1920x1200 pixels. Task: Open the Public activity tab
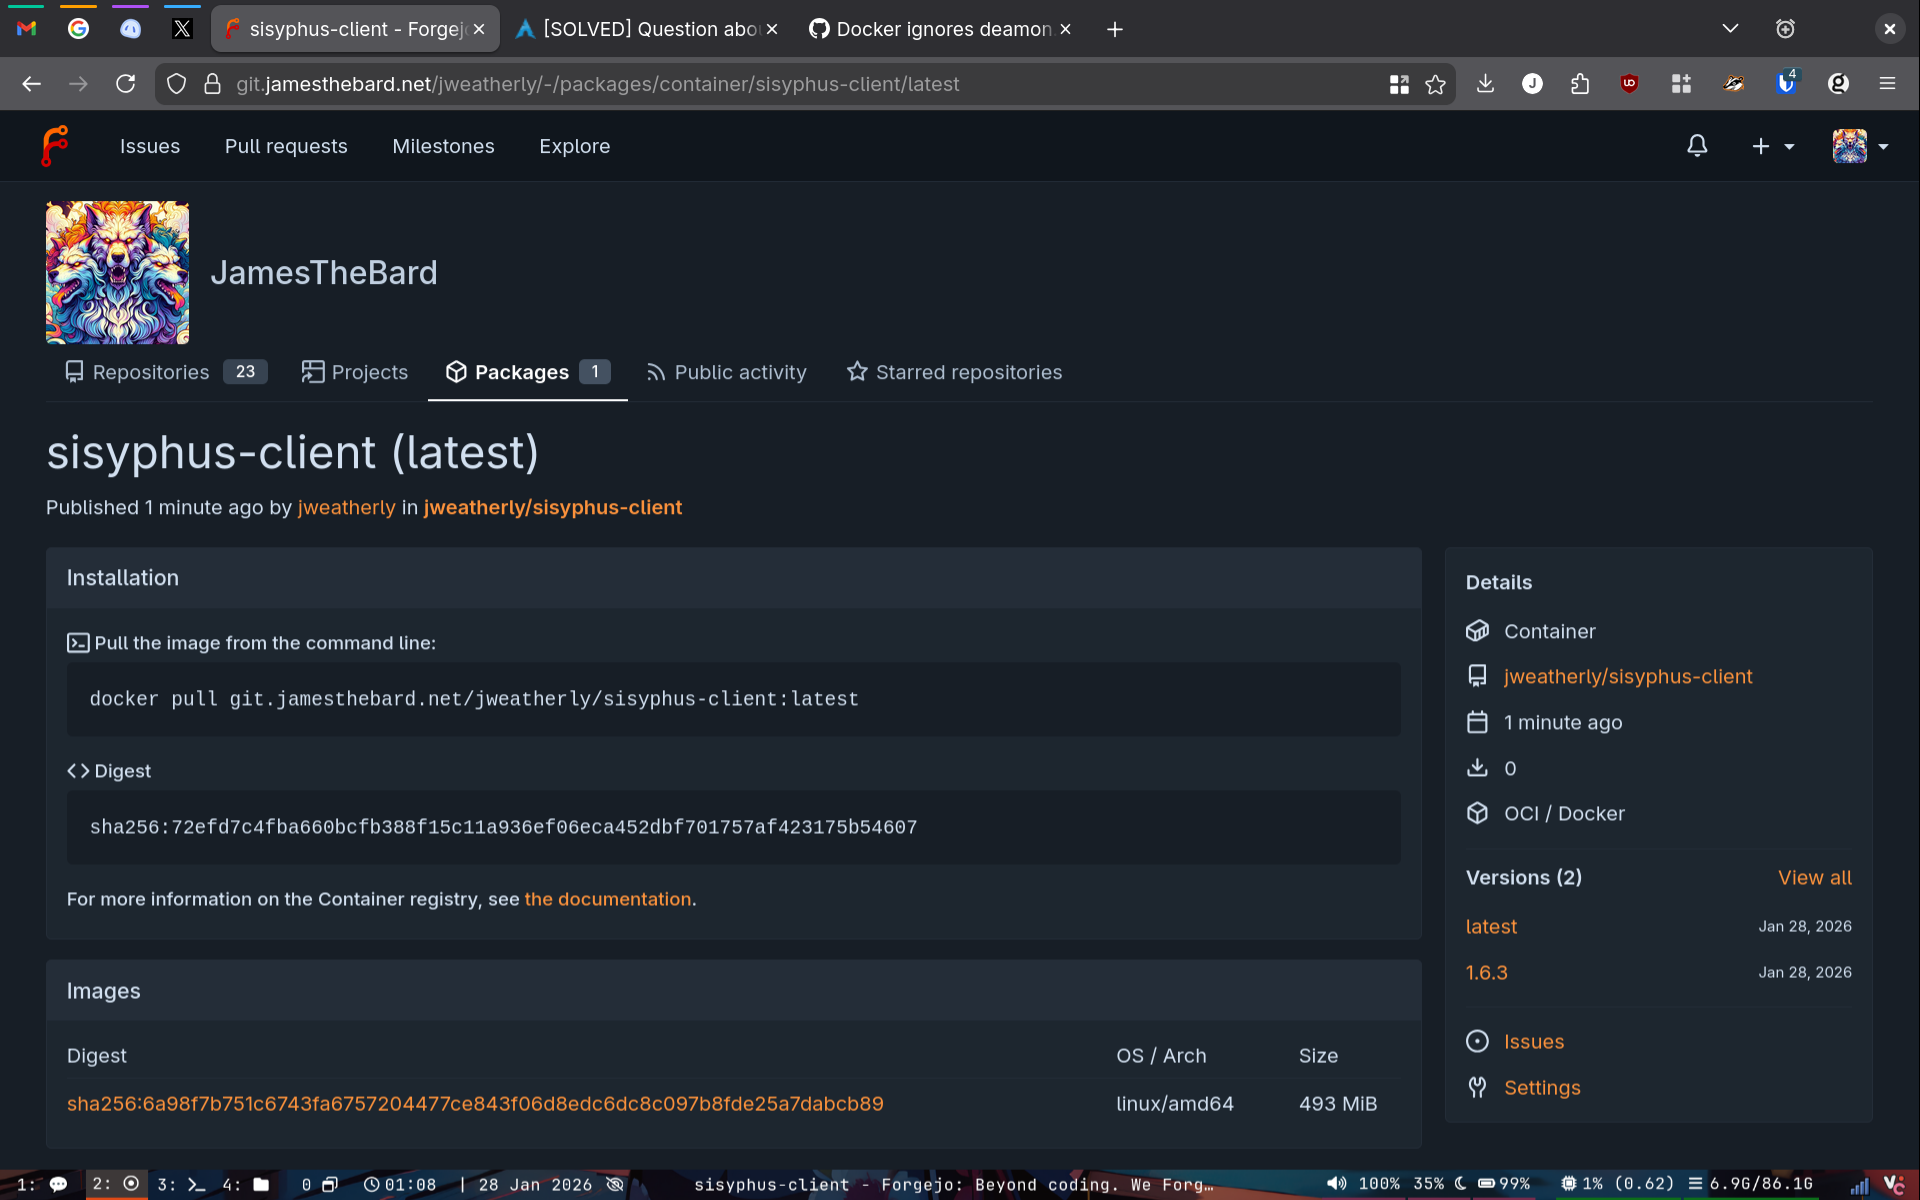point(726,372)
